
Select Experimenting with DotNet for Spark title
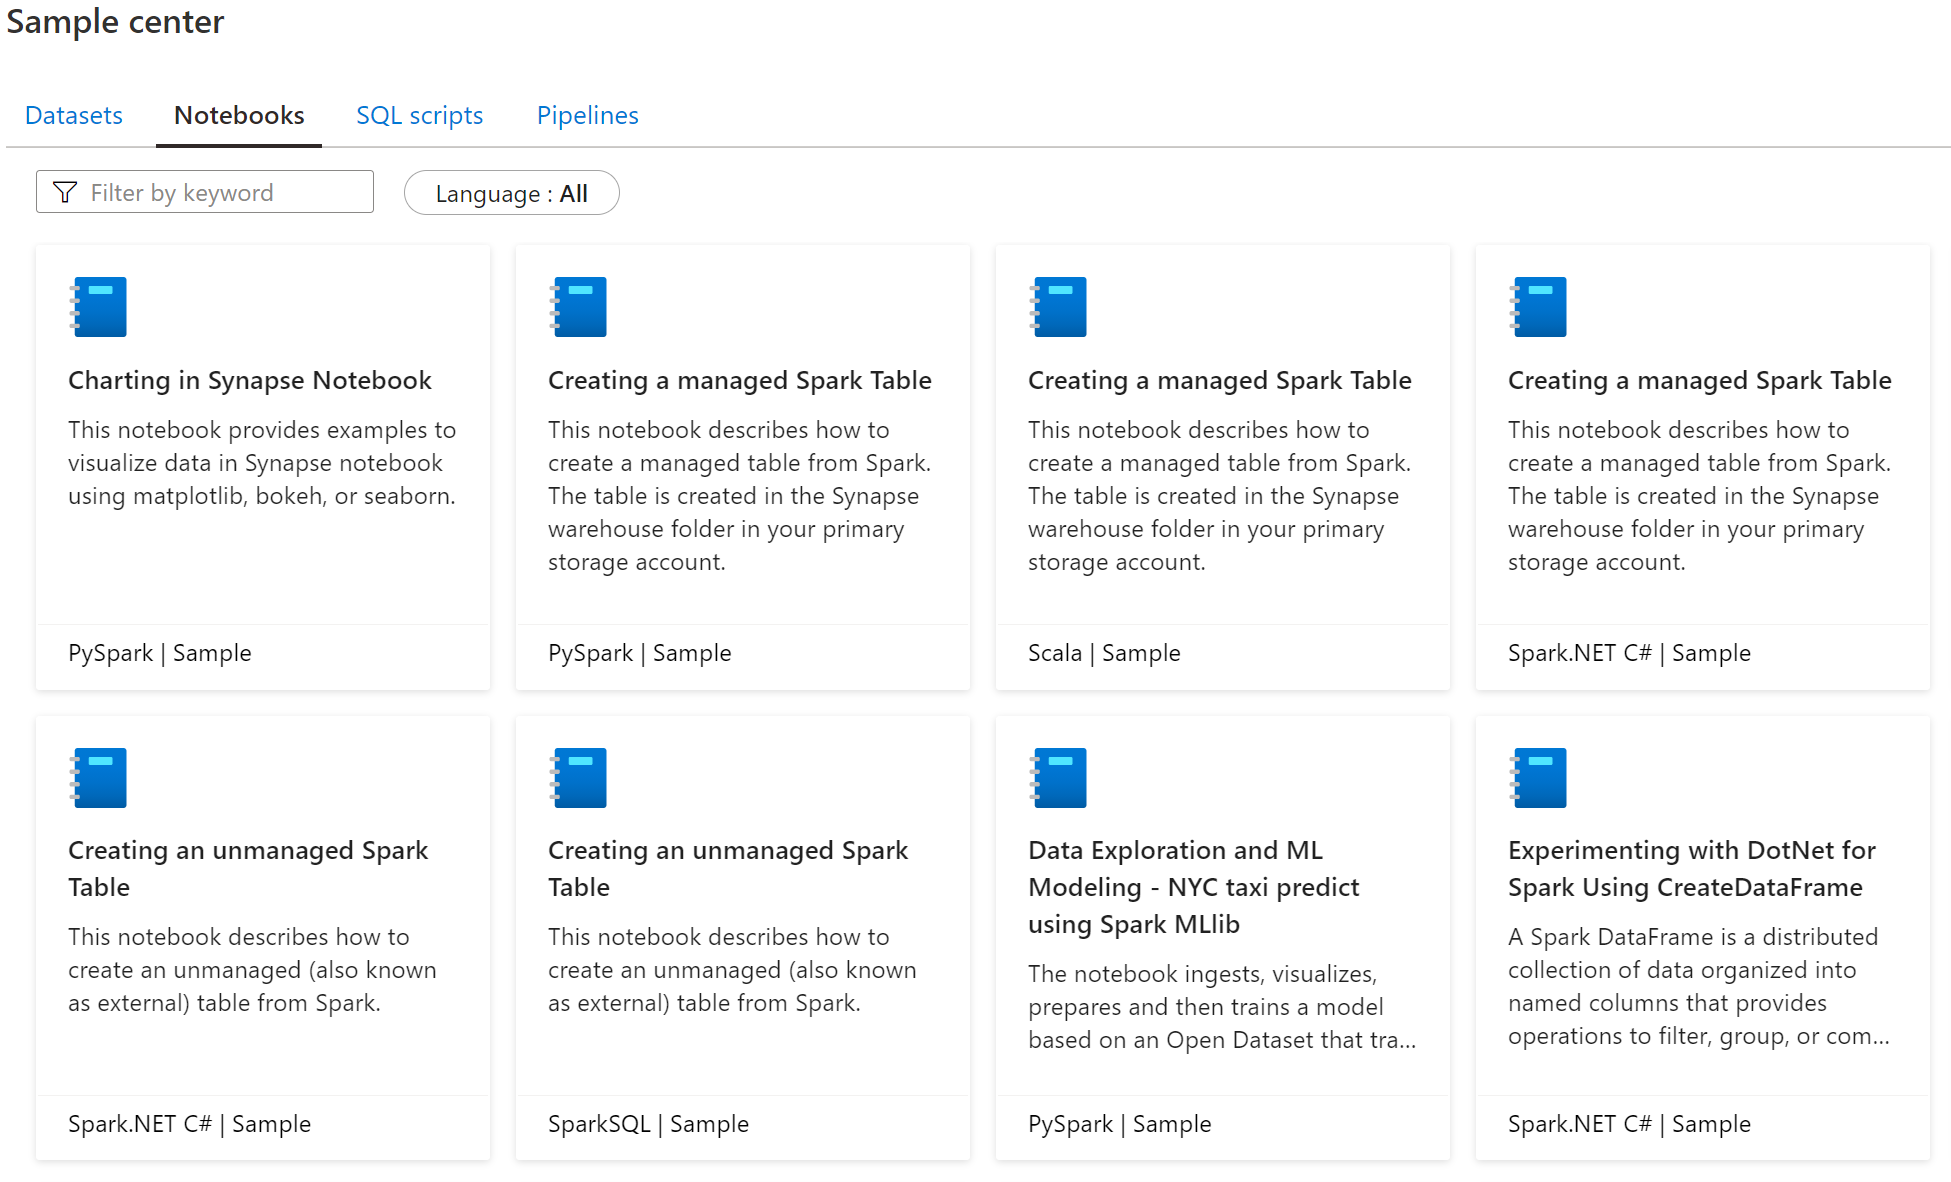[x=1690, y=868]
